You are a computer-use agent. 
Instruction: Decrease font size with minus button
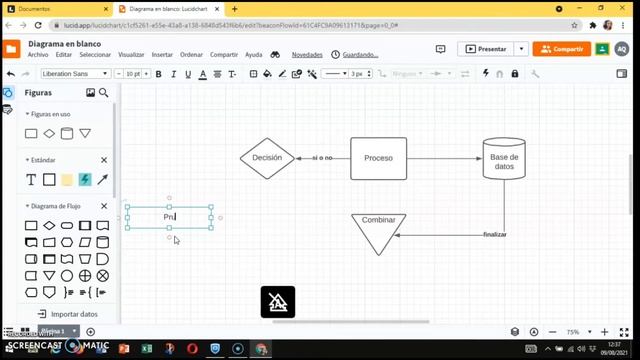118,74
